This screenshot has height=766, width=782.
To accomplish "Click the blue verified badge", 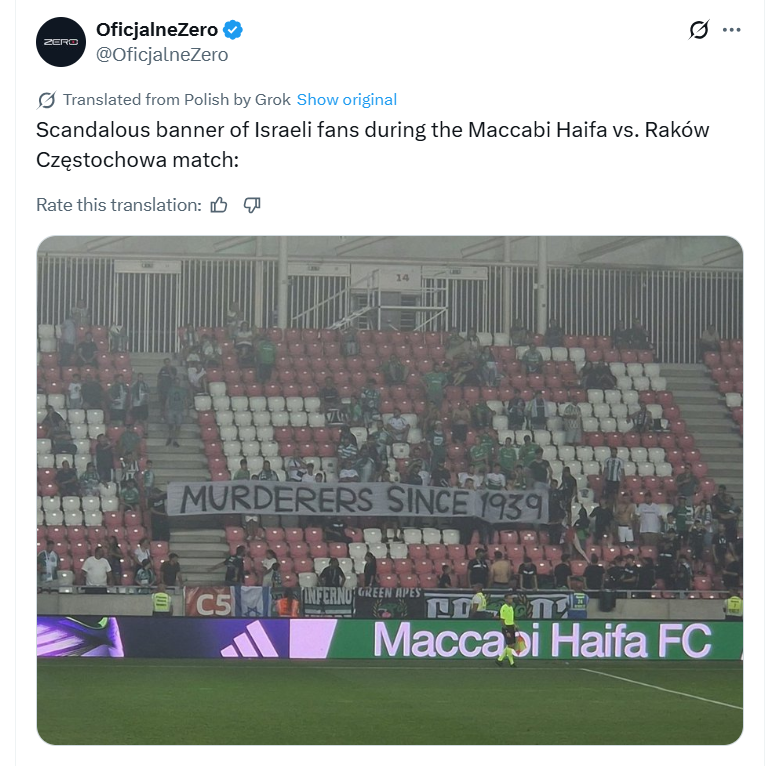I will click(233, 30).
